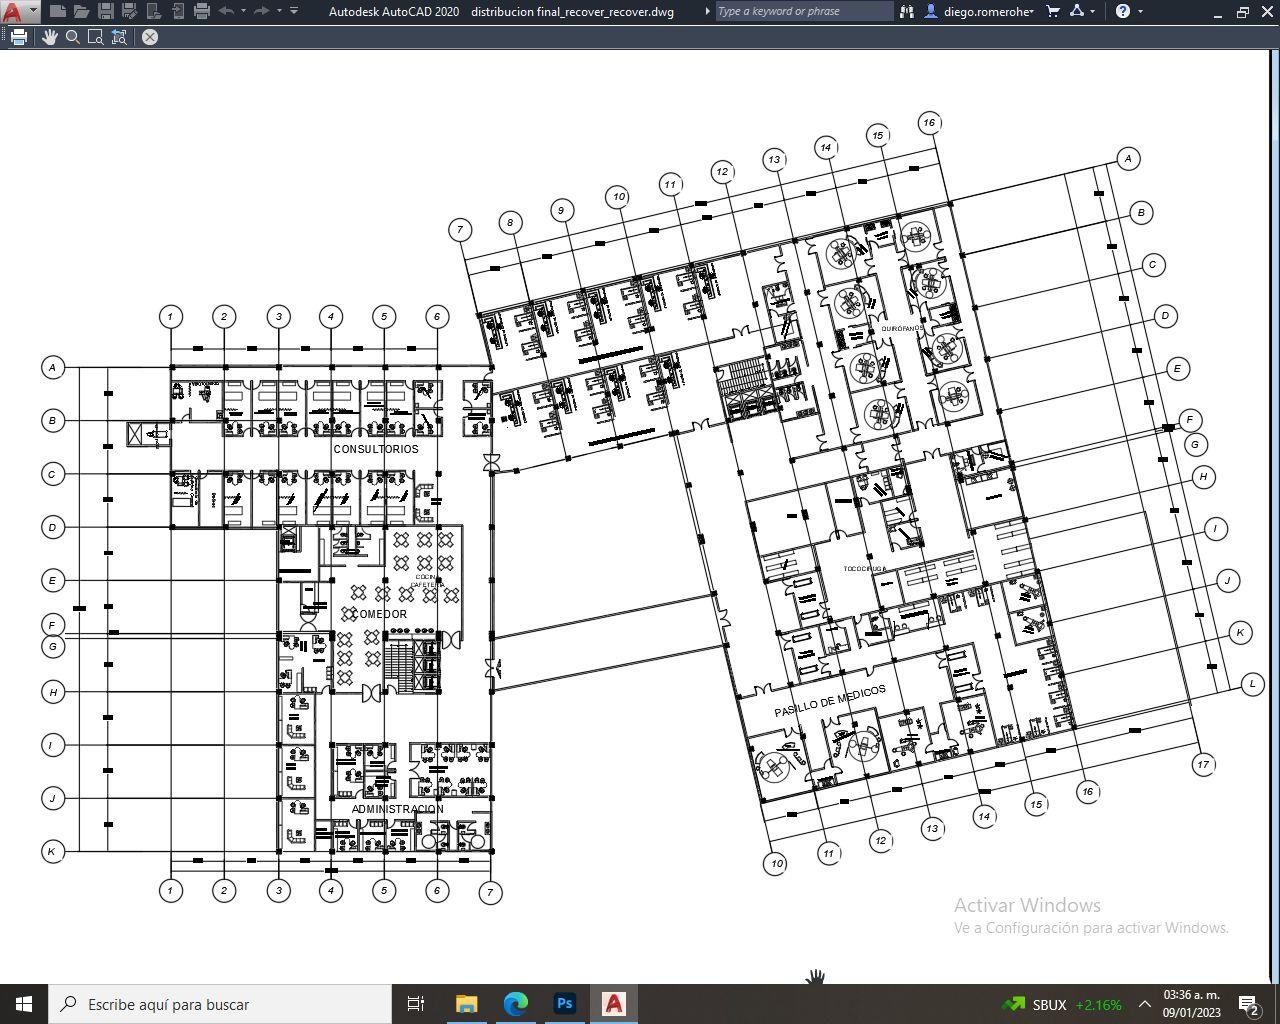The image size is (1280, 1024).
Task: Expand the Help dropdown arrow
Action: 1141,12
